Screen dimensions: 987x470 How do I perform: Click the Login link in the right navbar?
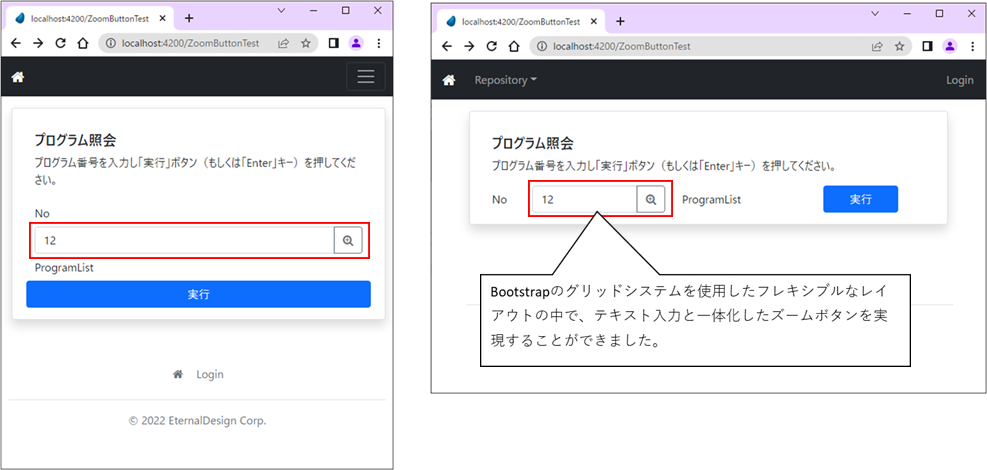coord(959,80)
